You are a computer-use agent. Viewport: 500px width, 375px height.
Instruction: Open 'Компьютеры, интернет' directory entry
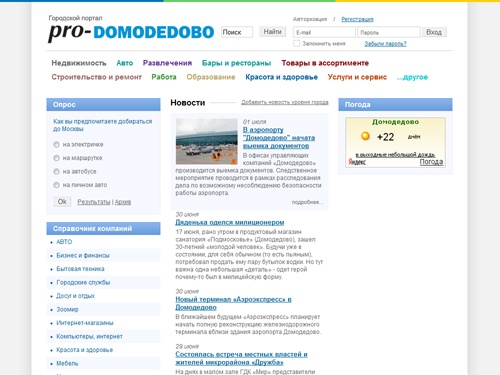(x=90, y=336)
